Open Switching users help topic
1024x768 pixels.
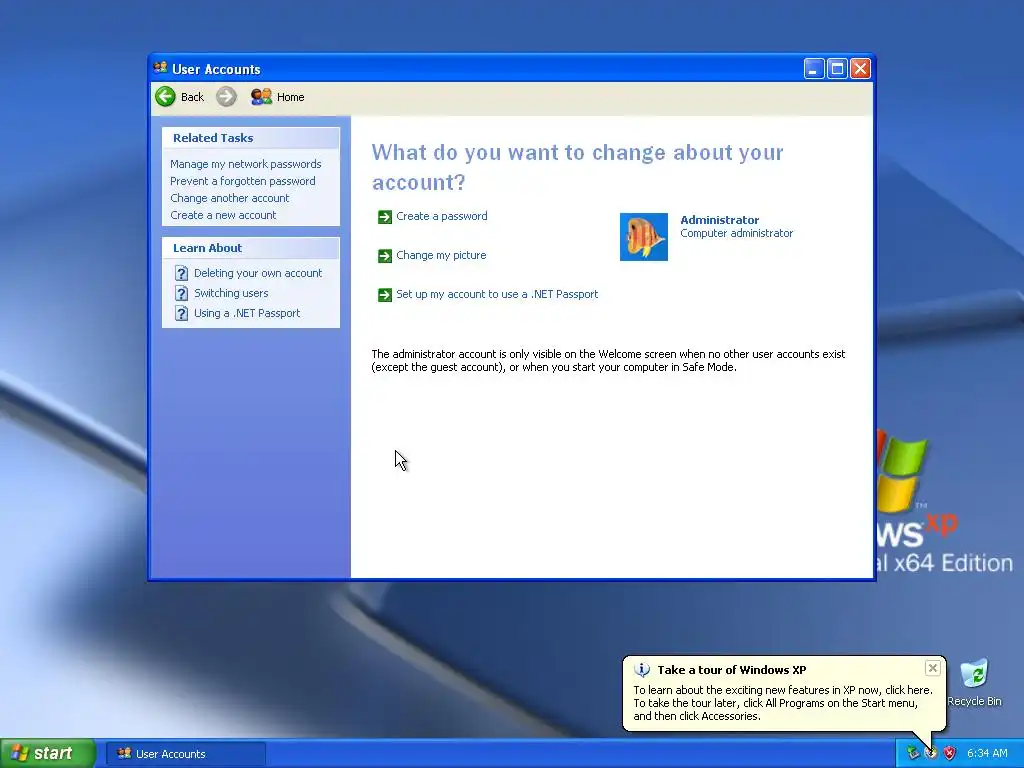pos(231,293)
